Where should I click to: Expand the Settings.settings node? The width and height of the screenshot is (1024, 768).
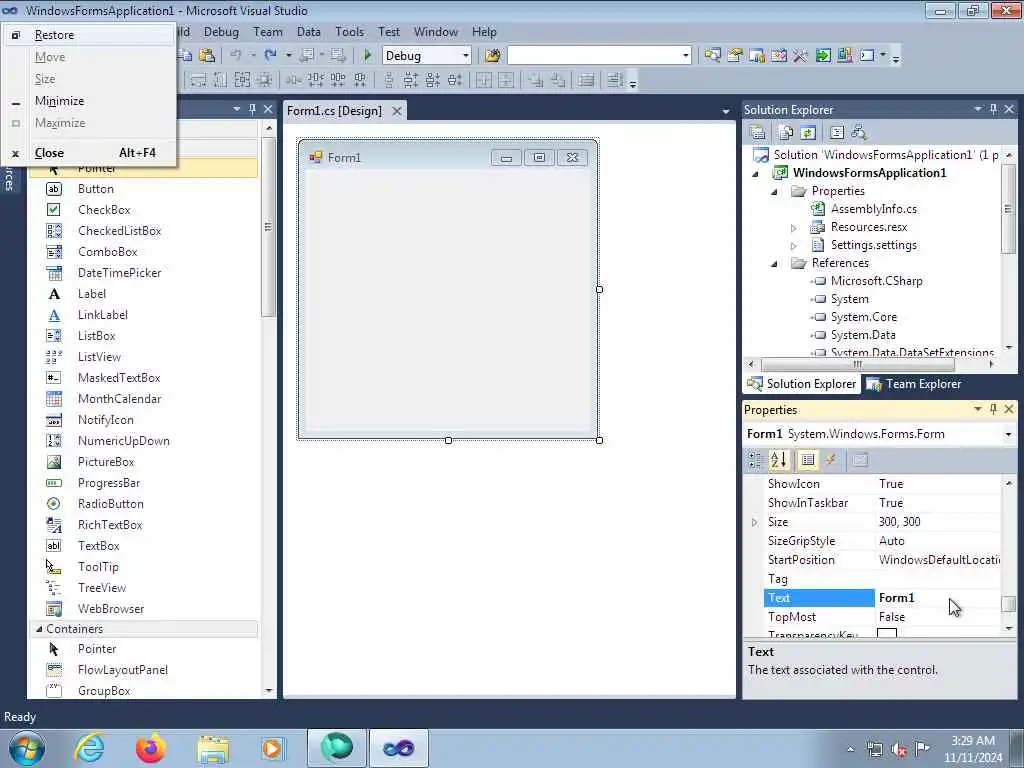click(793, 246)
